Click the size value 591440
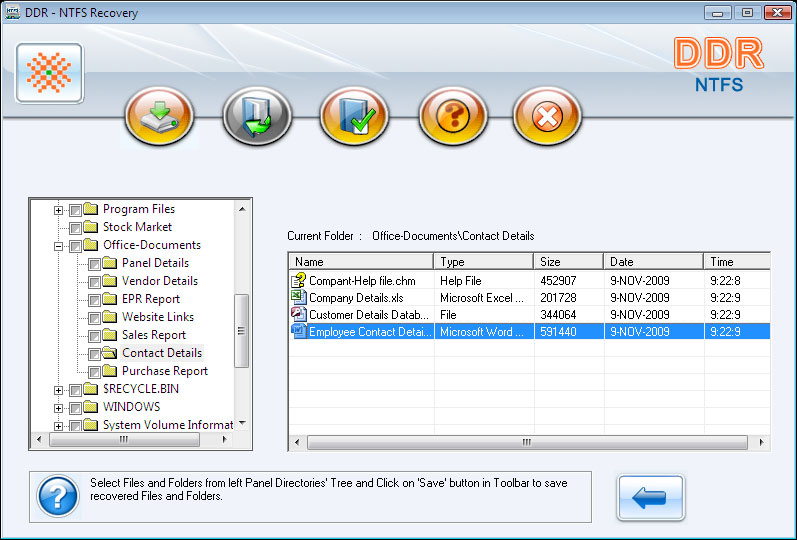The image size is (797, 540). pyautogui.click(x=558, y=332)
